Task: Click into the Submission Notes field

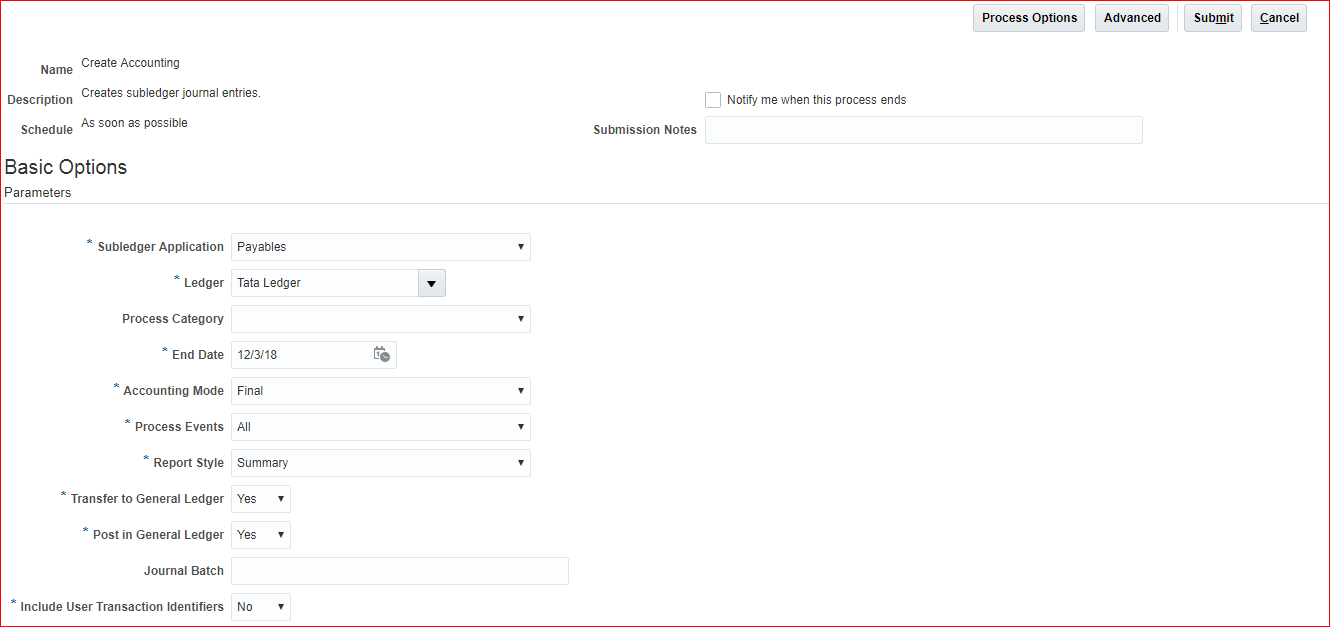Action: (x=923, y=130)
